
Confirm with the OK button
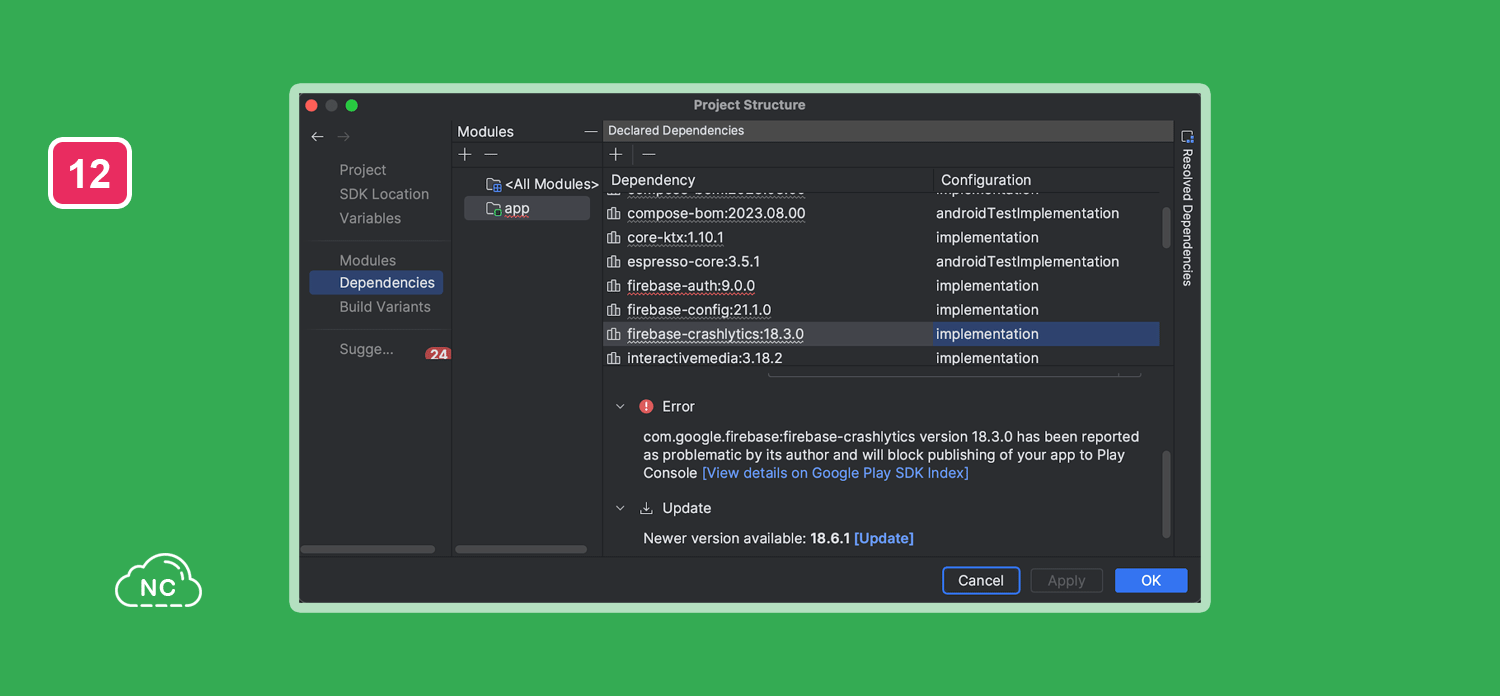coord(1151,580)
